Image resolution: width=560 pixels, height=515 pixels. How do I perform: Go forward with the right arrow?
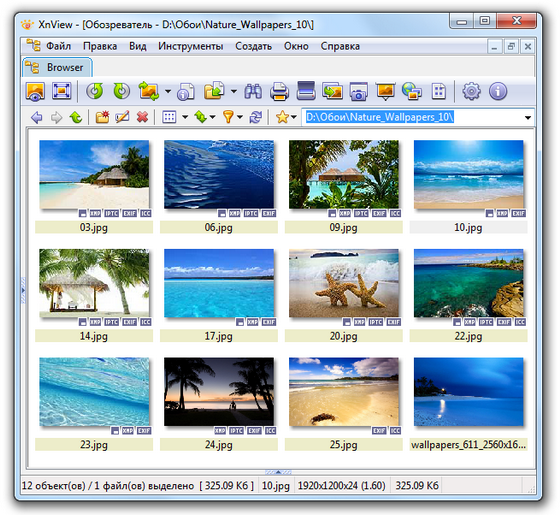point(56,117)
